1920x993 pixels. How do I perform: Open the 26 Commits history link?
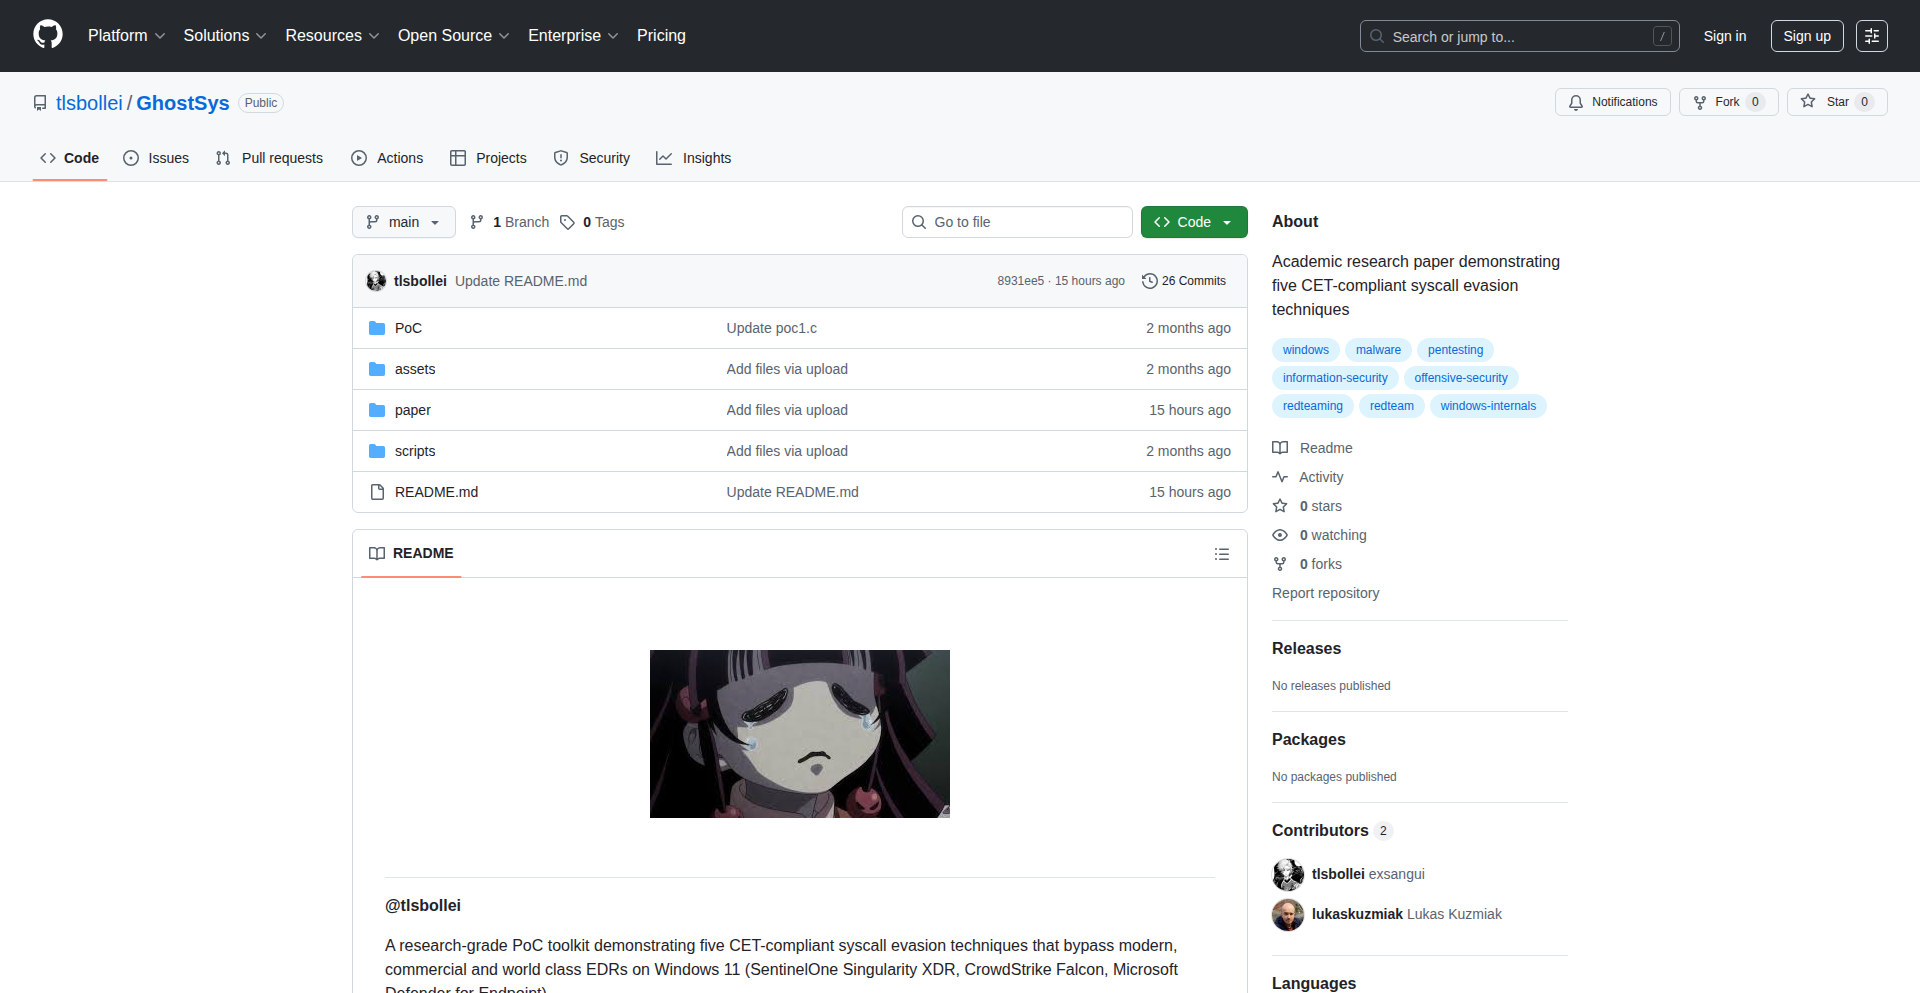1184,281
